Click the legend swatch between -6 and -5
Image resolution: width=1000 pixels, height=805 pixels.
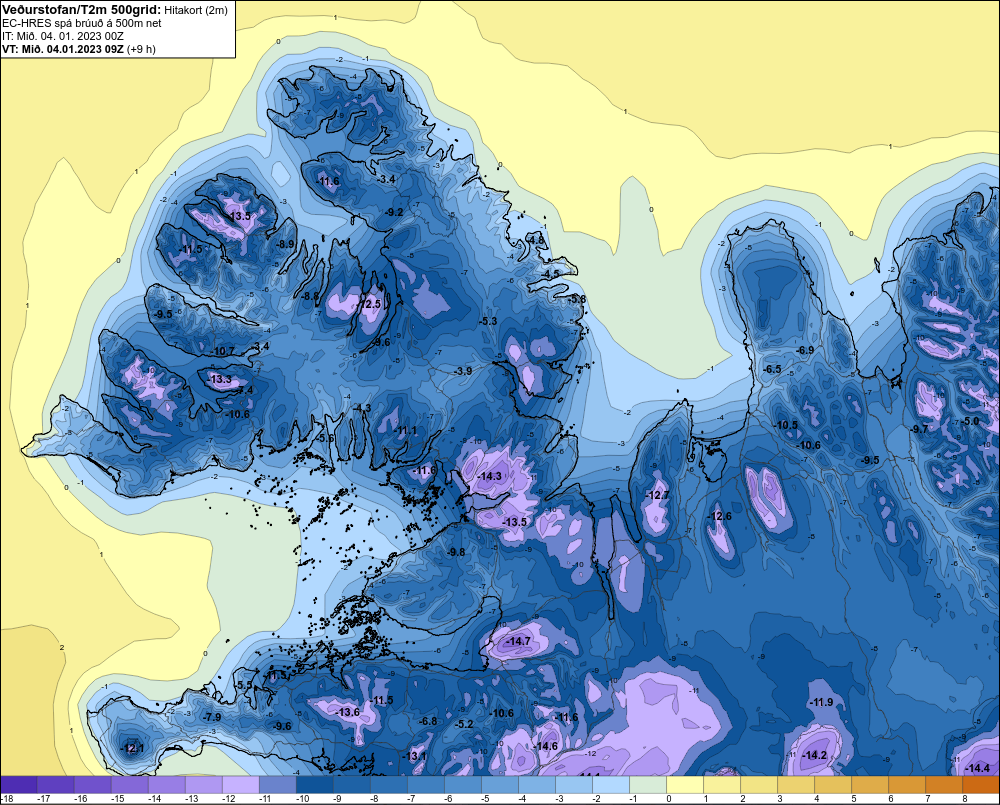coord(462,784)
